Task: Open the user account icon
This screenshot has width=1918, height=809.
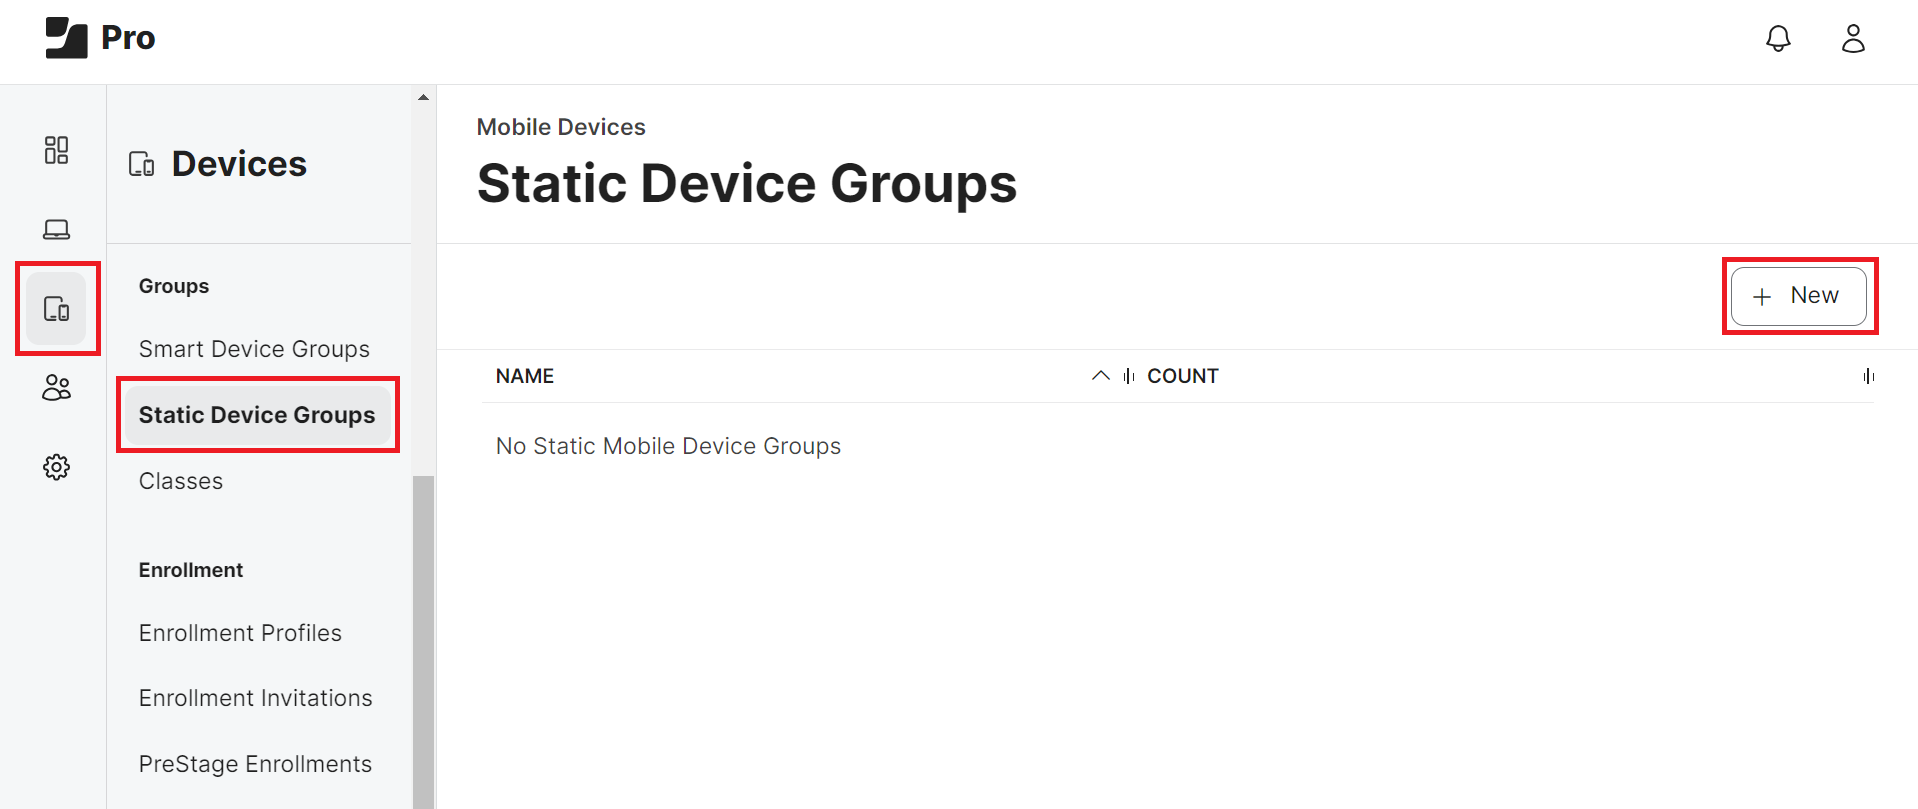Action: point(1853,39)
